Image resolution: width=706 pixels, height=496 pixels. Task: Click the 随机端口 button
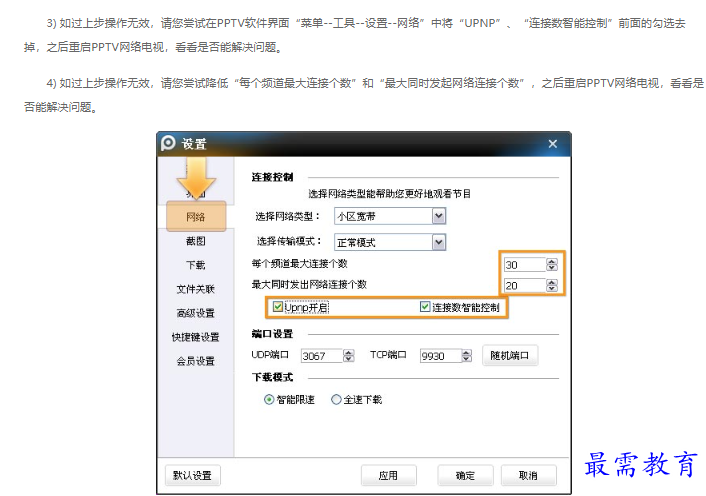pyautogui.click(x=510, y=356)
